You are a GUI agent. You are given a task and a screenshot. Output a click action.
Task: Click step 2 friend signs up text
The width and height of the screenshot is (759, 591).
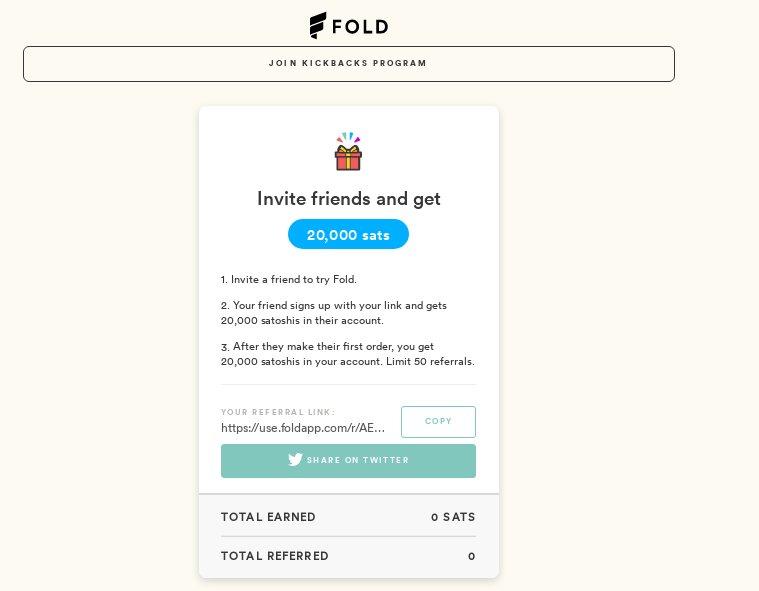click(334, 313)
